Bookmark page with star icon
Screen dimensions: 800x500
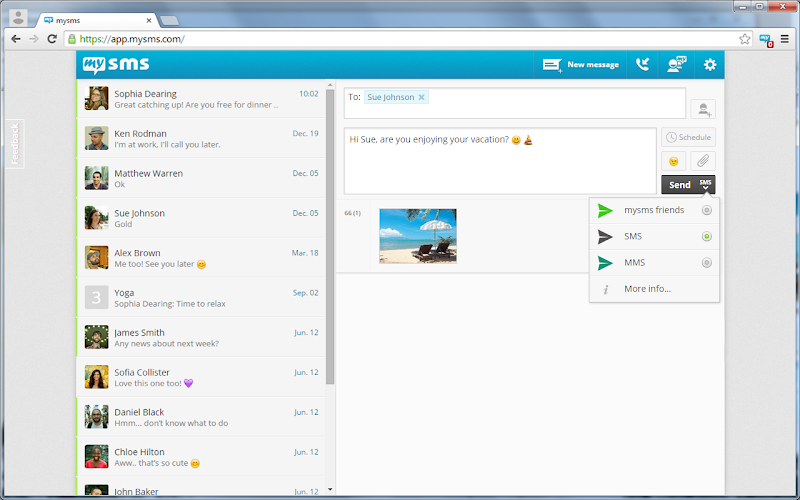pyautogui.click(x=744, y=39)
